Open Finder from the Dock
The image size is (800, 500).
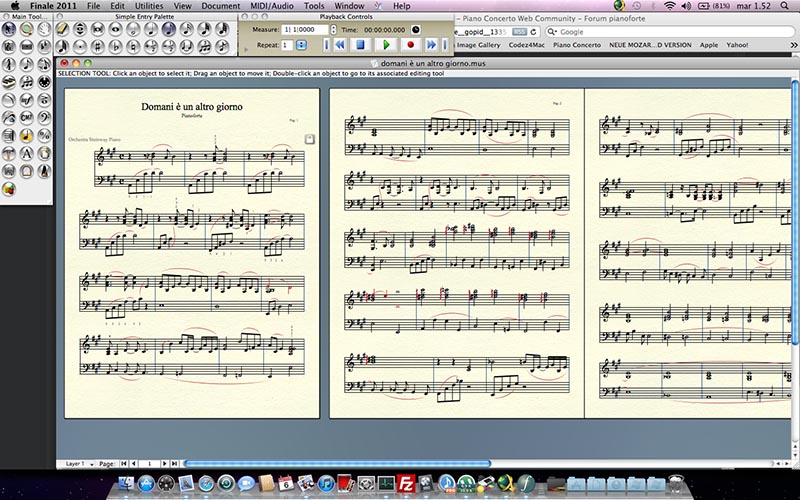click(126, 483)
